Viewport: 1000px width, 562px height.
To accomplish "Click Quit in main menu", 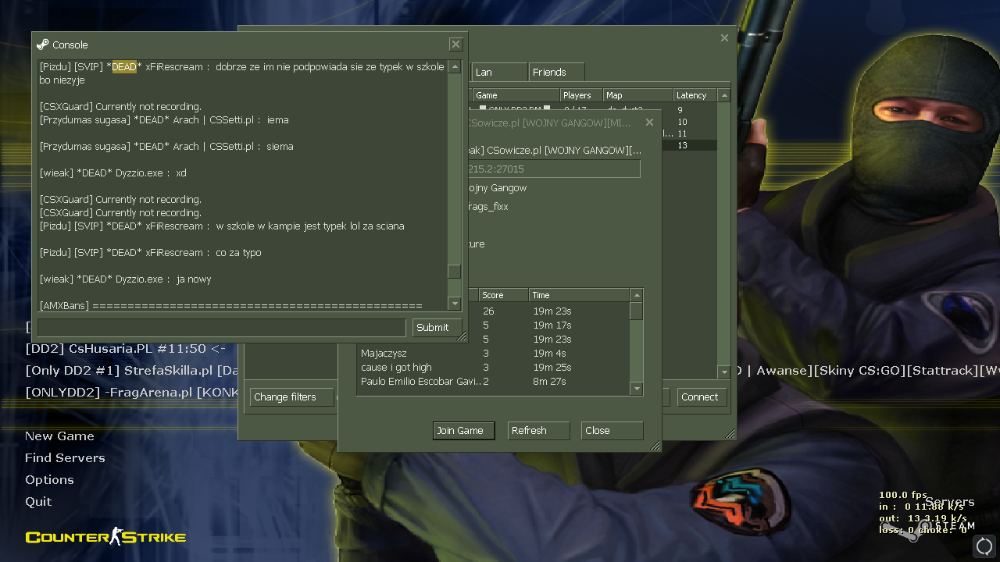I will coord(38,501).
